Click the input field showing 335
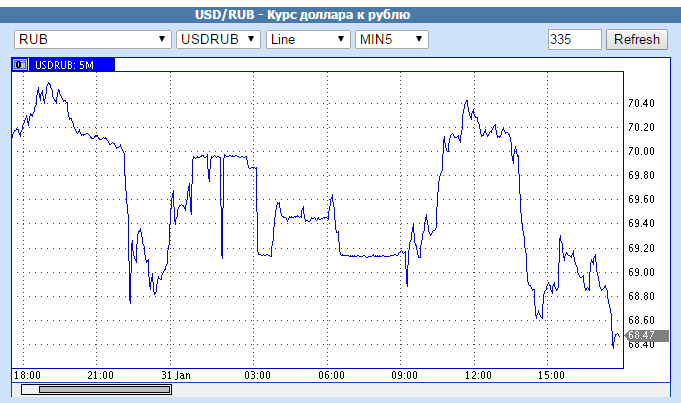681x403 pixels. [574, 39]
